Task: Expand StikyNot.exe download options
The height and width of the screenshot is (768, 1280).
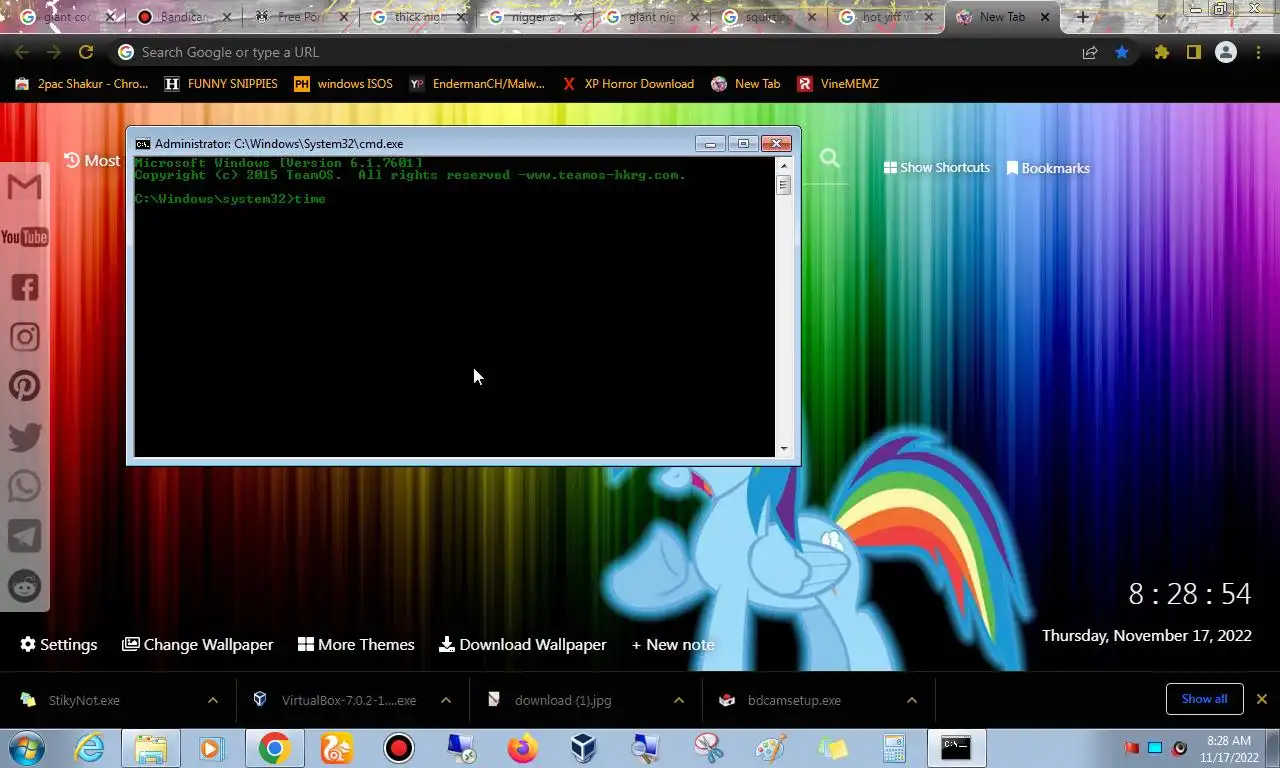Action: point(213,700)
